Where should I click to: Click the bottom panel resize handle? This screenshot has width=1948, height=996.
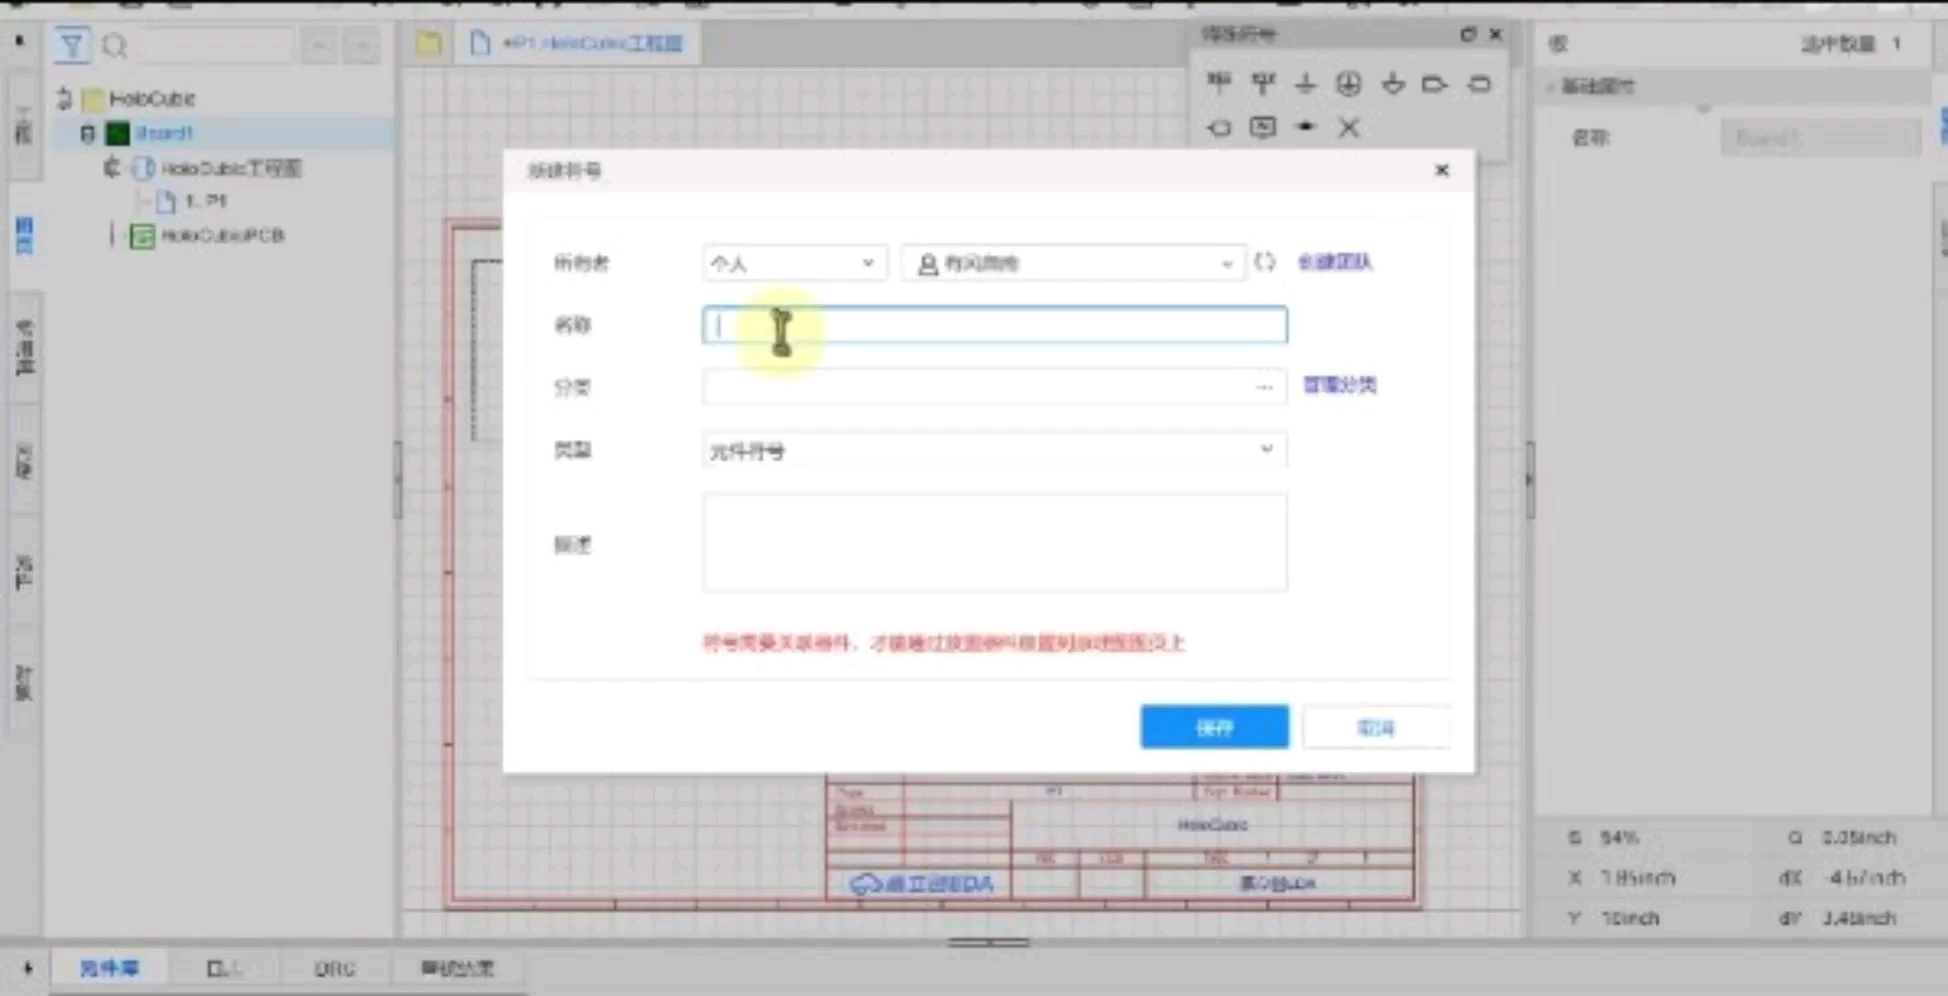[x=988, y=942]
